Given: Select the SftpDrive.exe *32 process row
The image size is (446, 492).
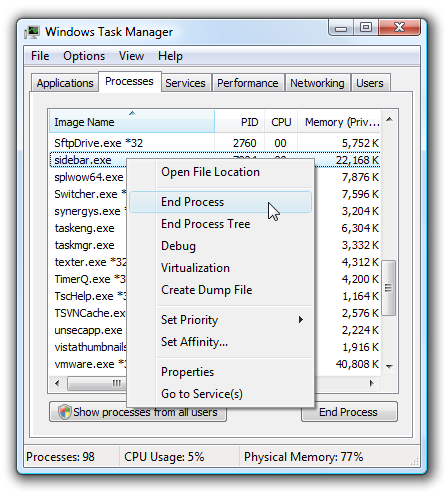Looking at the screenshot, I should click(215, 143).
